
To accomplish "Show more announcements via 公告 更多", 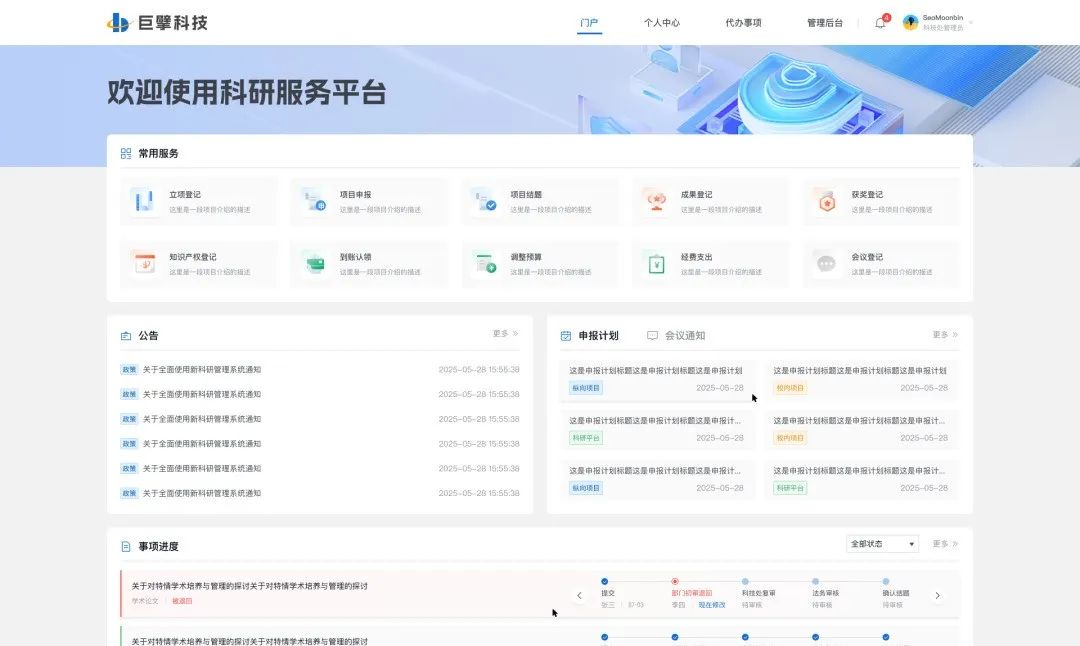I will pos(505,334).
